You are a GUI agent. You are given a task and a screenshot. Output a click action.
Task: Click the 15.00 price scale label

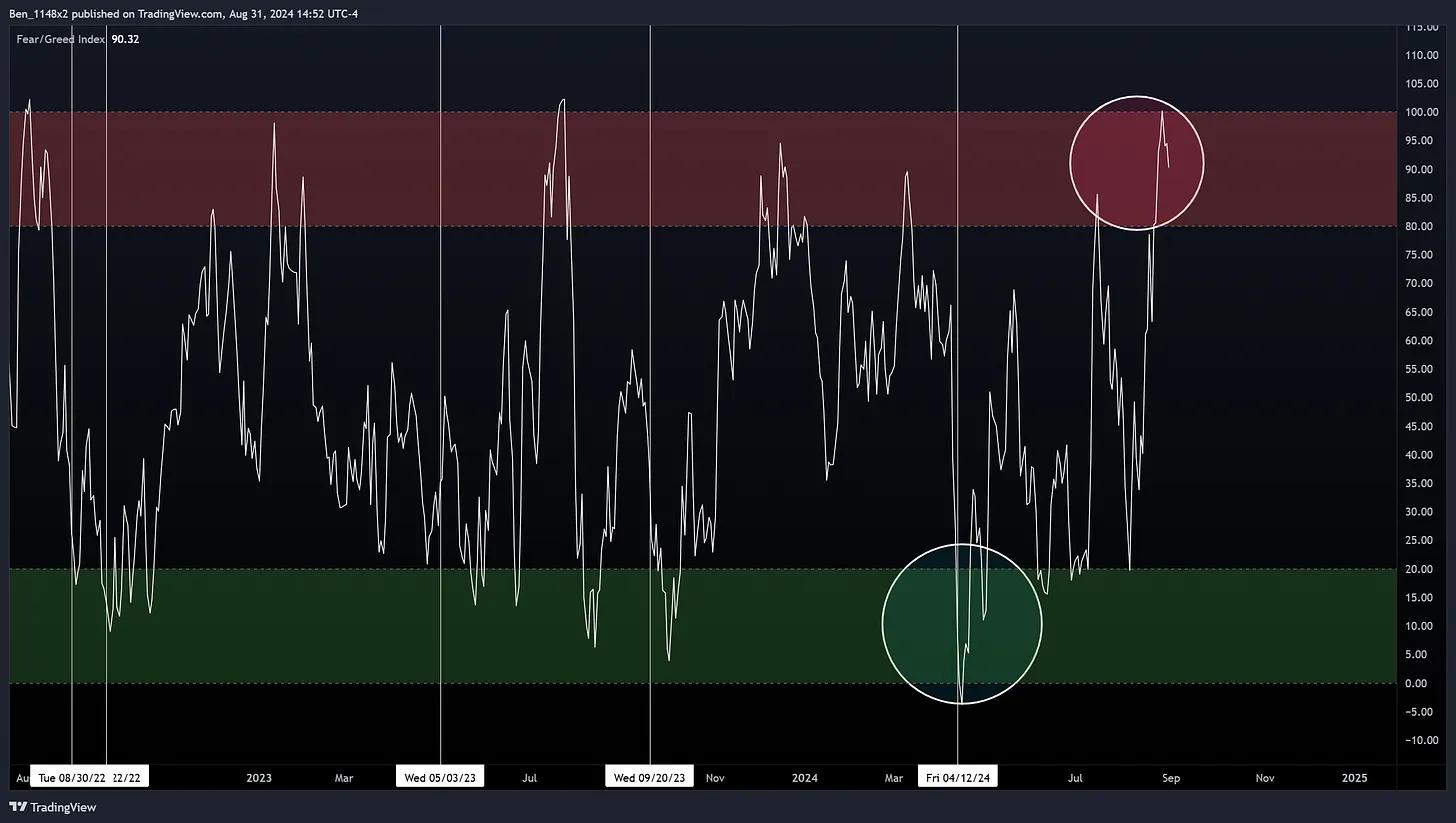[1421, 597]
